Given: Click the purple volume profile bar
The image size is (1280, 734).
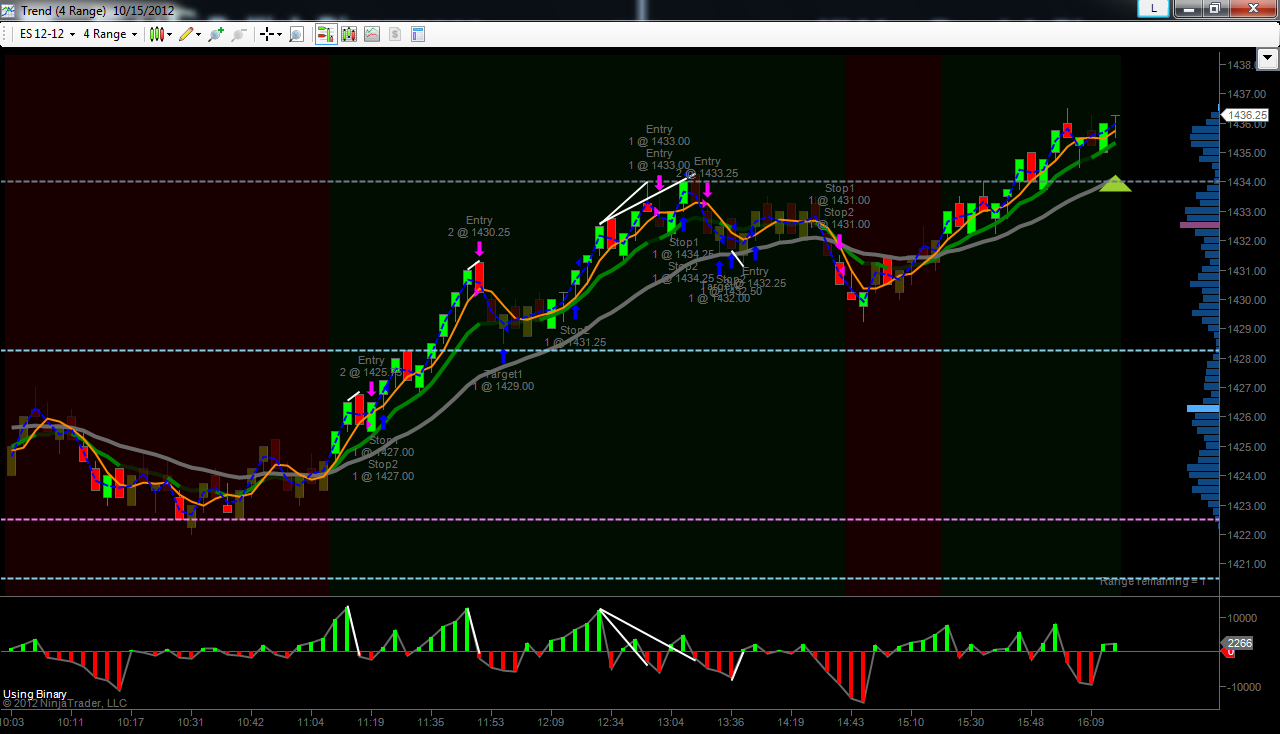Looking at the screenshot, I should 1199,225.
